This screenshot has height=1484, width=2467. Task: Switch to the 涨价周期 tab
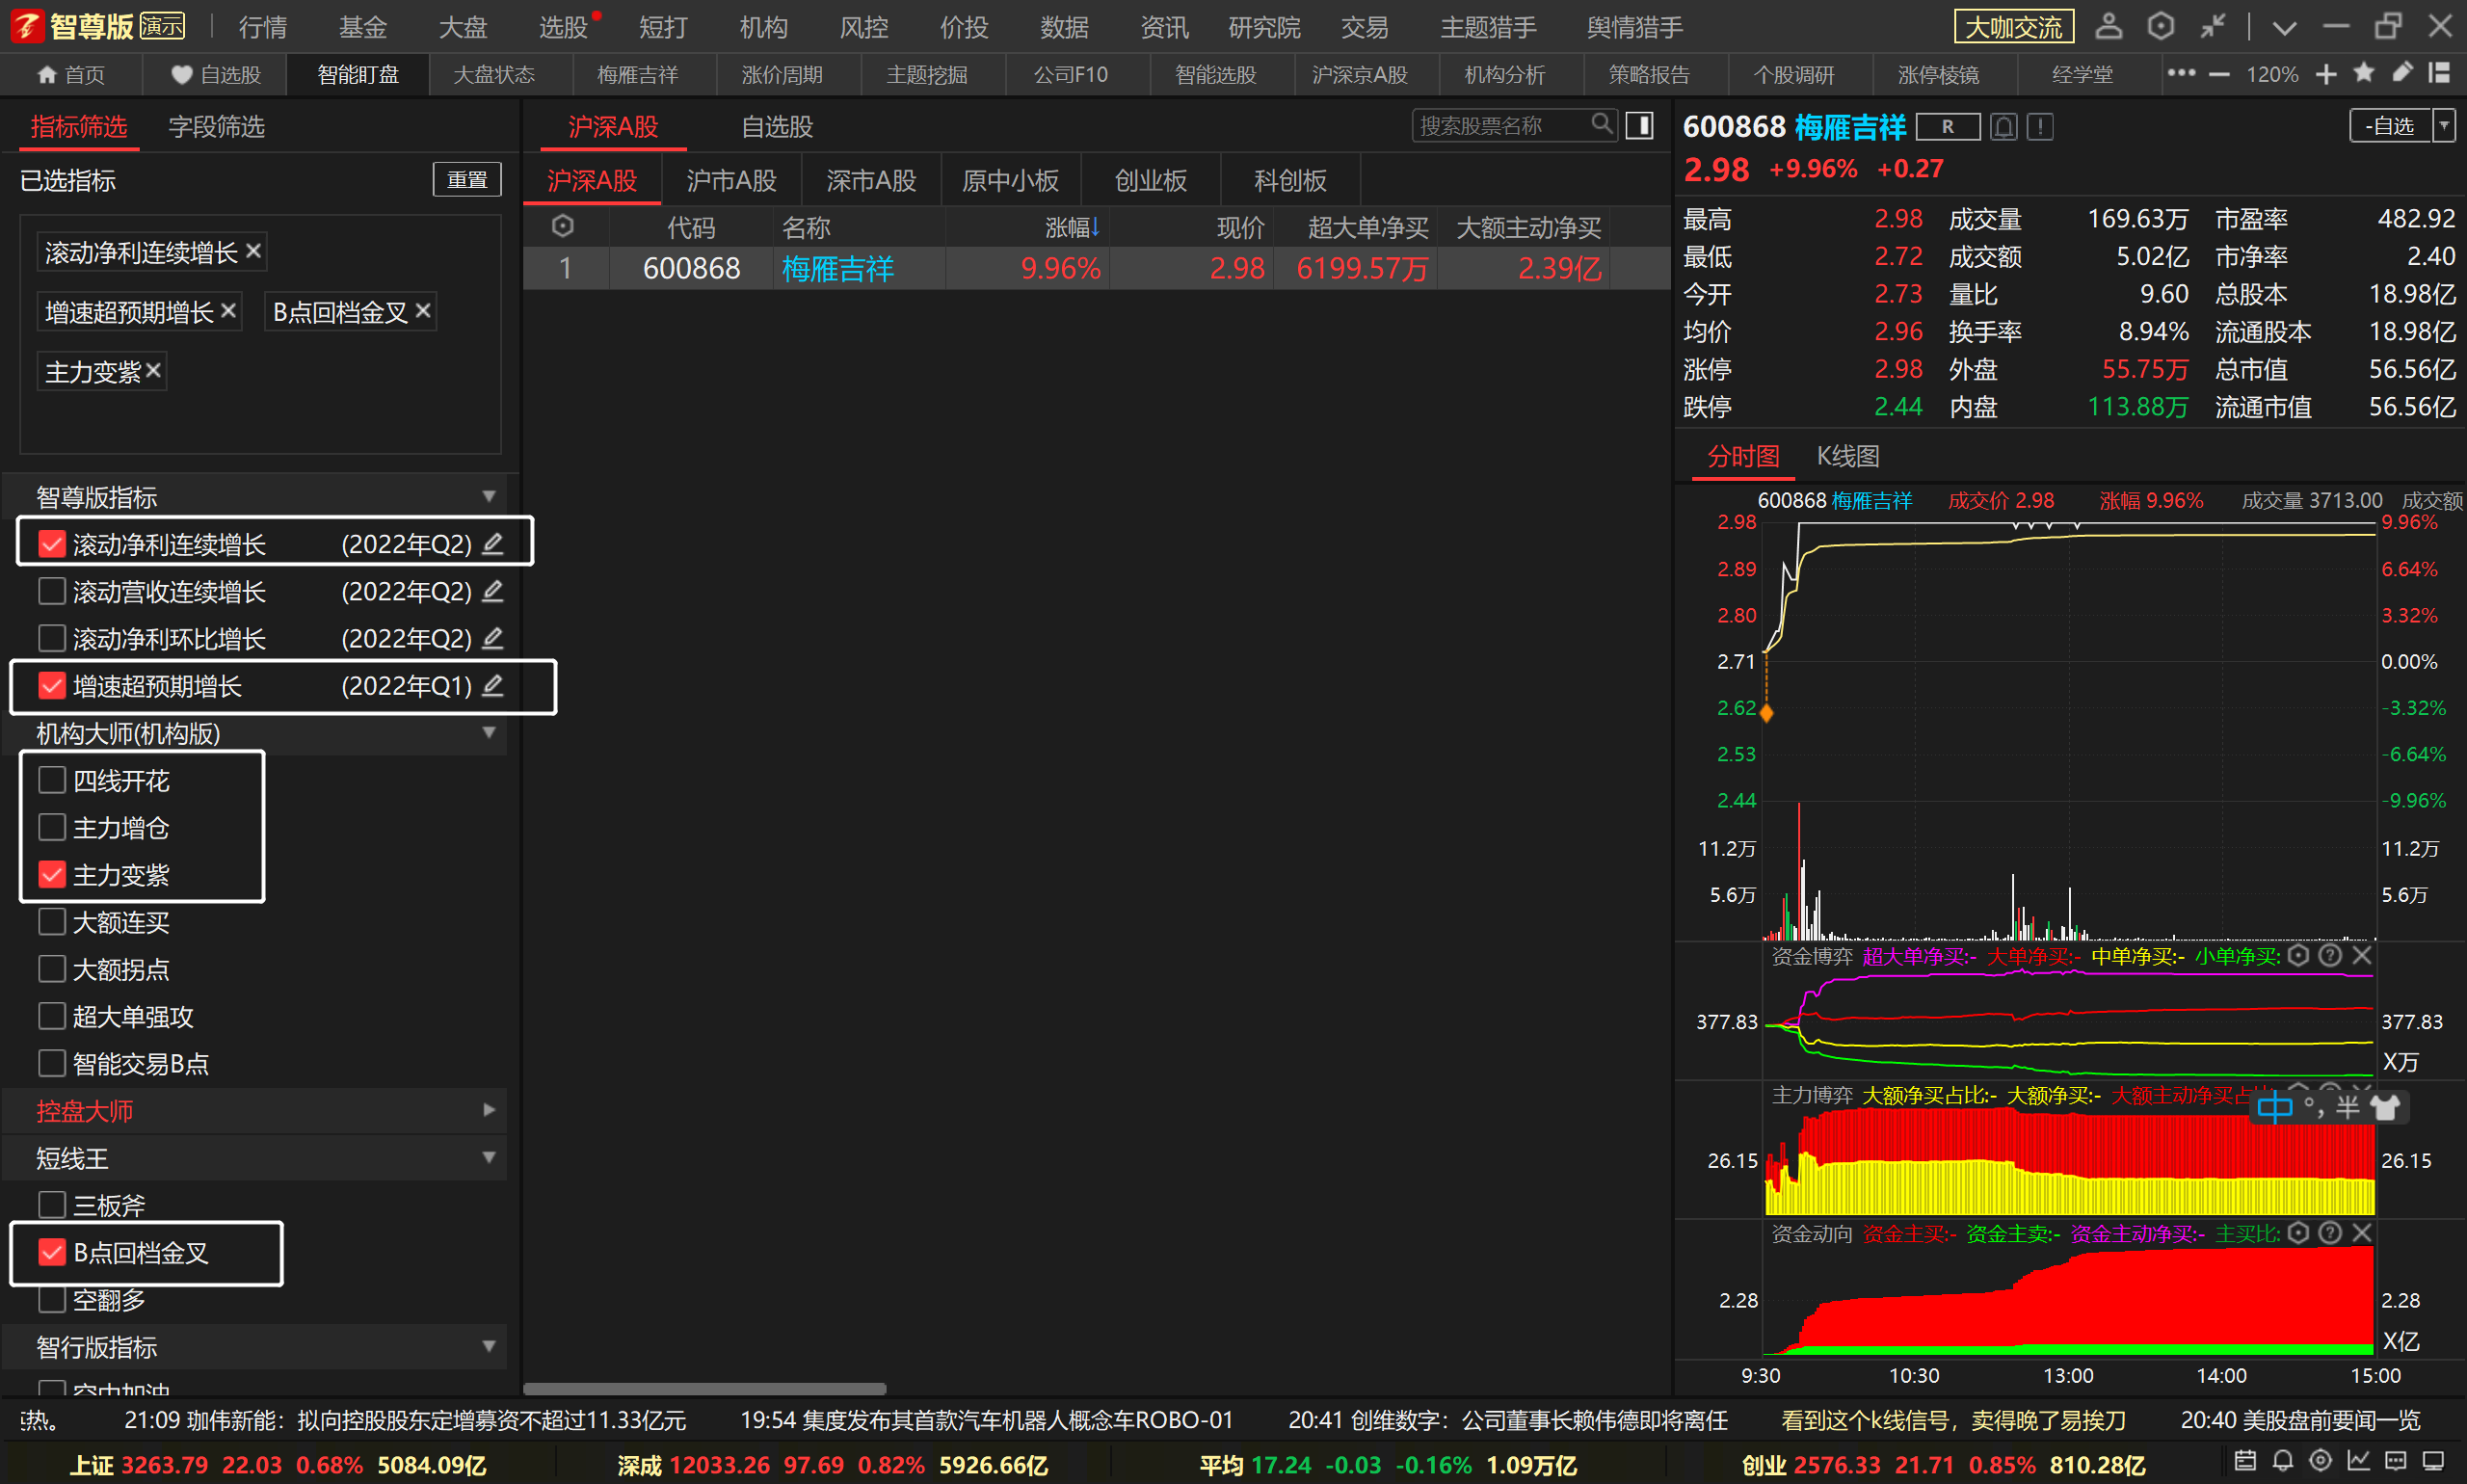(782, 75)
